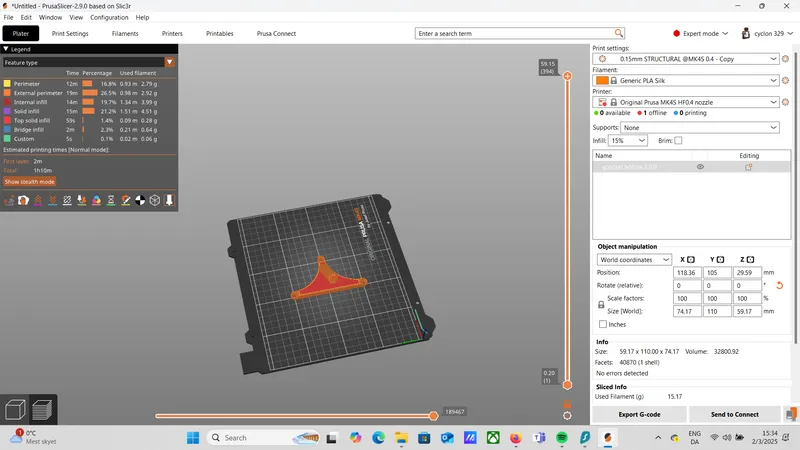Toggle retractions visibility icon

(x=38, y=201)
